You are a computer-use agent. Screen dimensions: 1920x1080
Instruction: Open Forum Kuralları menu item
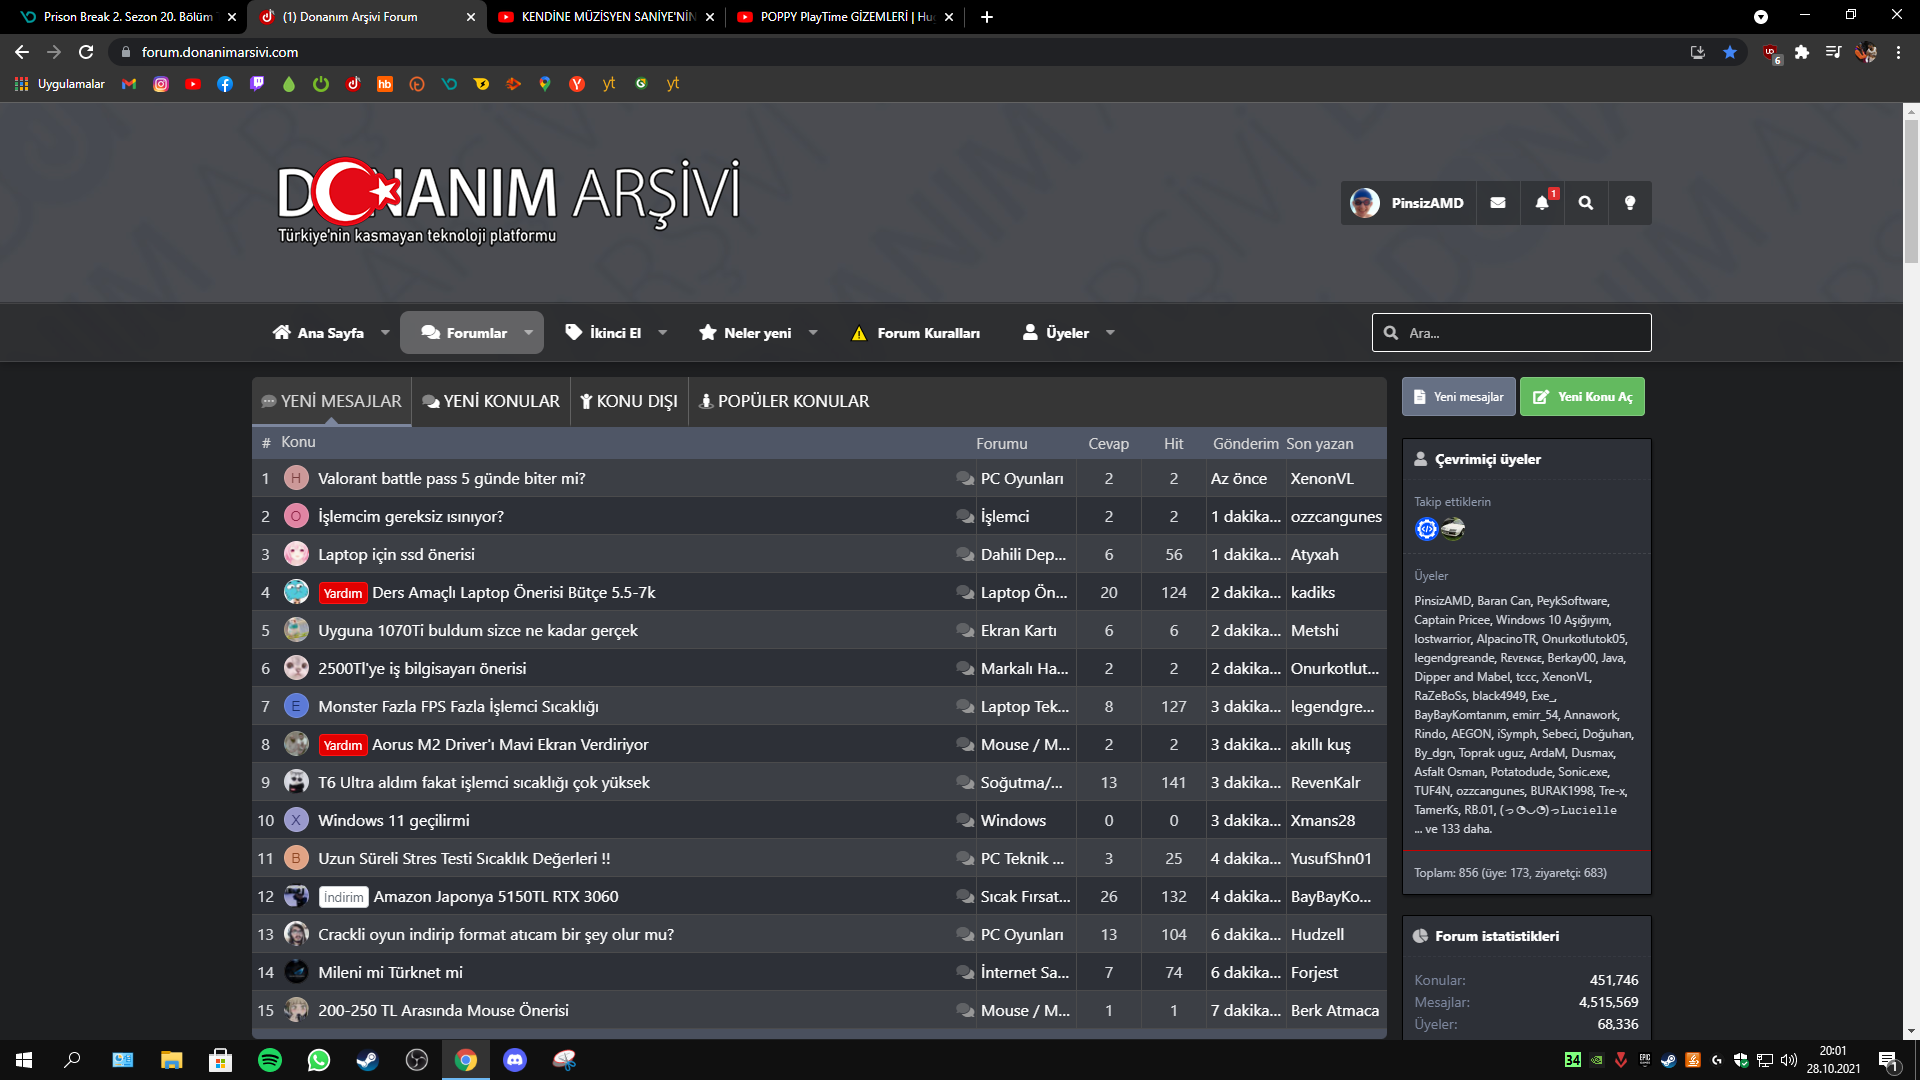click(916, 333)
